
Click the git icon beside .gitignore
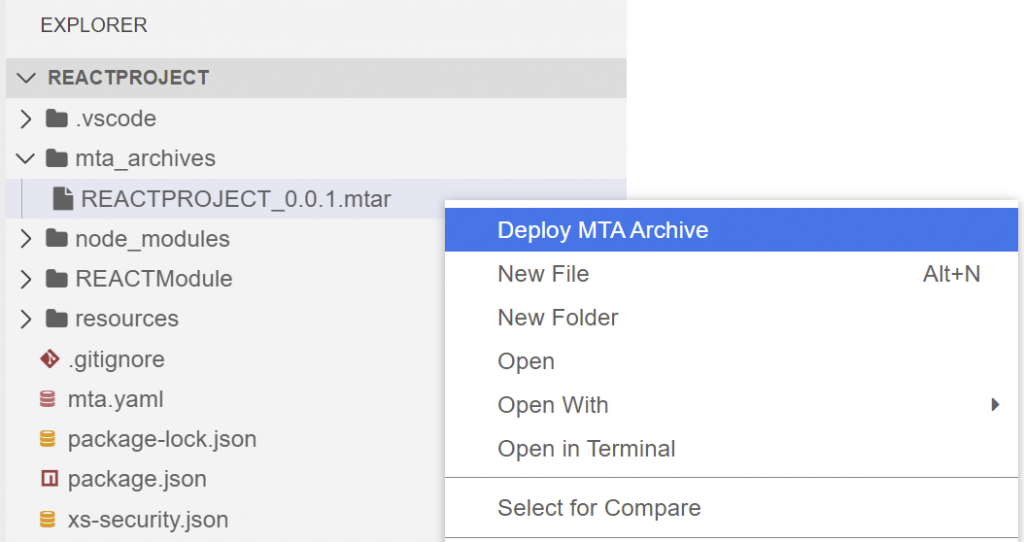click(x=50, y=359)
